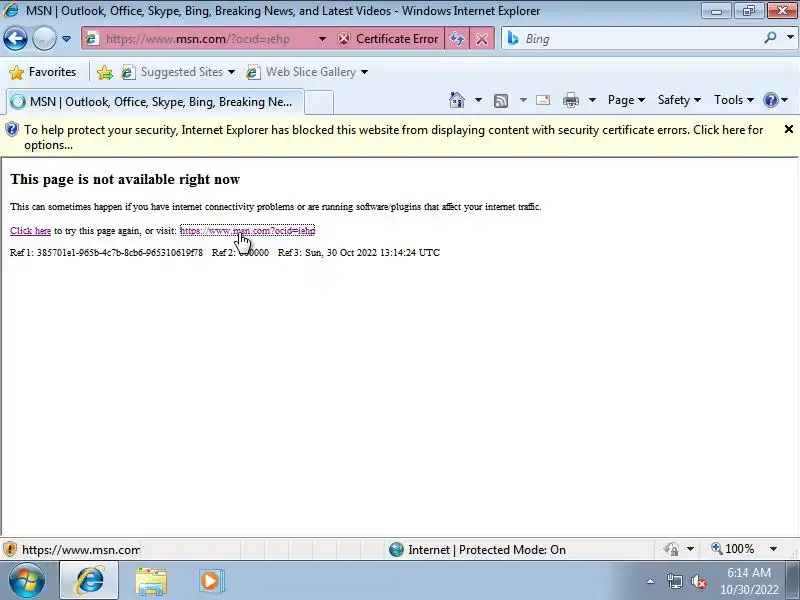Refresh the page with the refresh icon
Screen dimensions: 800x600
[x=457, y=39]
